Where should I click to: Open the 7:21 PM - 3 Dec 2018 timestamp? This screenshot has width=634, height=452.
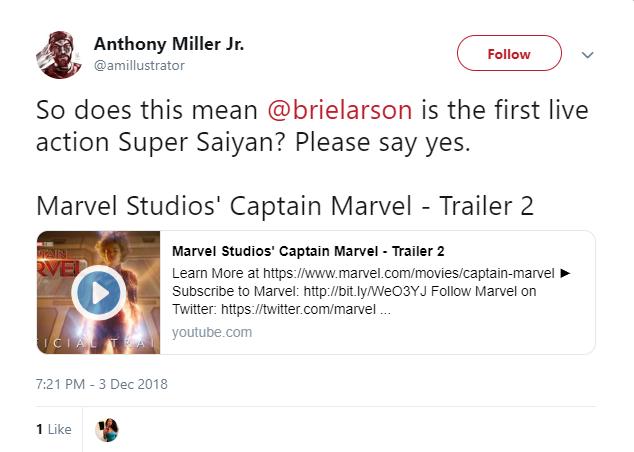101,383
